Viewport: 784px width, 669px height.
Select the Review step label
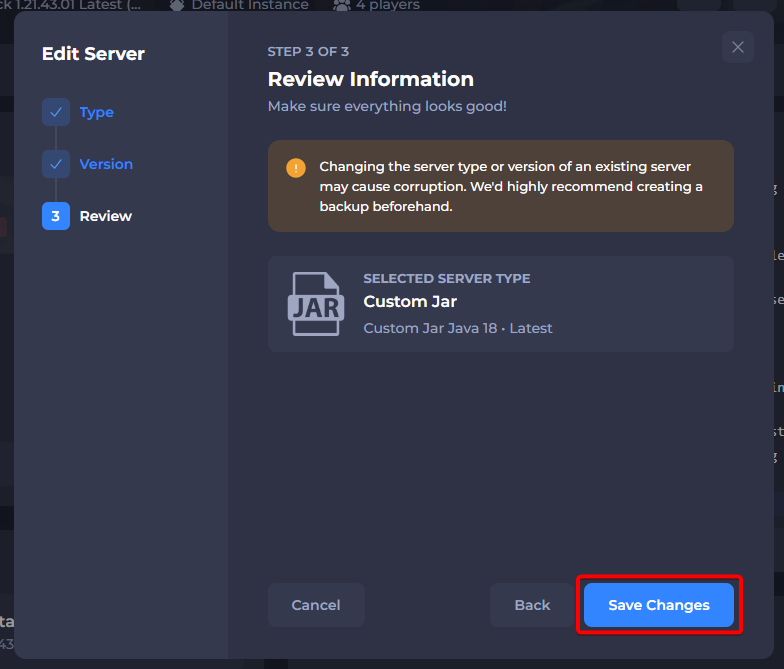coord(106,216)
